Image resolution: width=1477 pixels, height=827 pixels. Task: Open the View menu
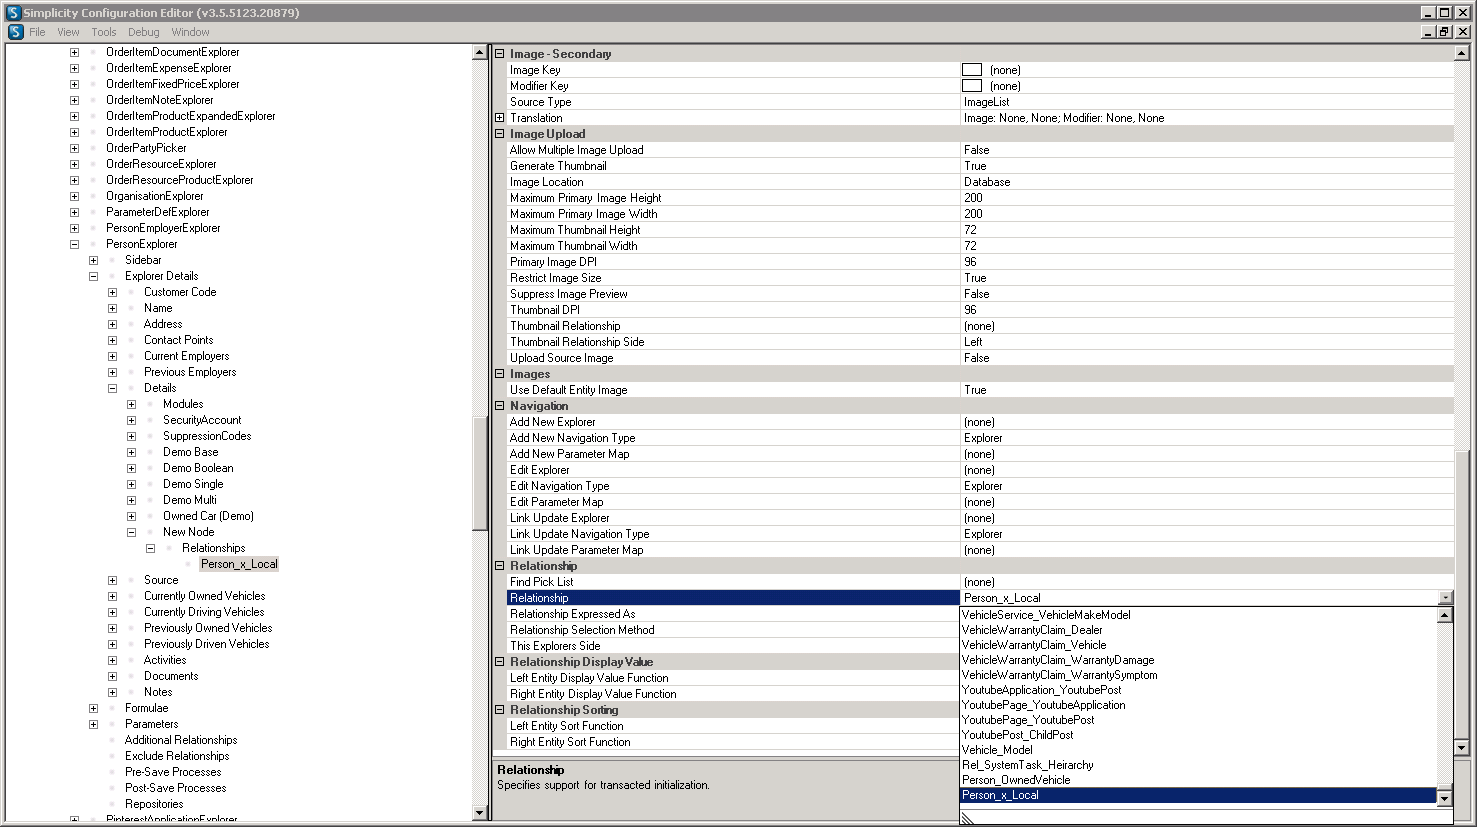pos(68,32)
